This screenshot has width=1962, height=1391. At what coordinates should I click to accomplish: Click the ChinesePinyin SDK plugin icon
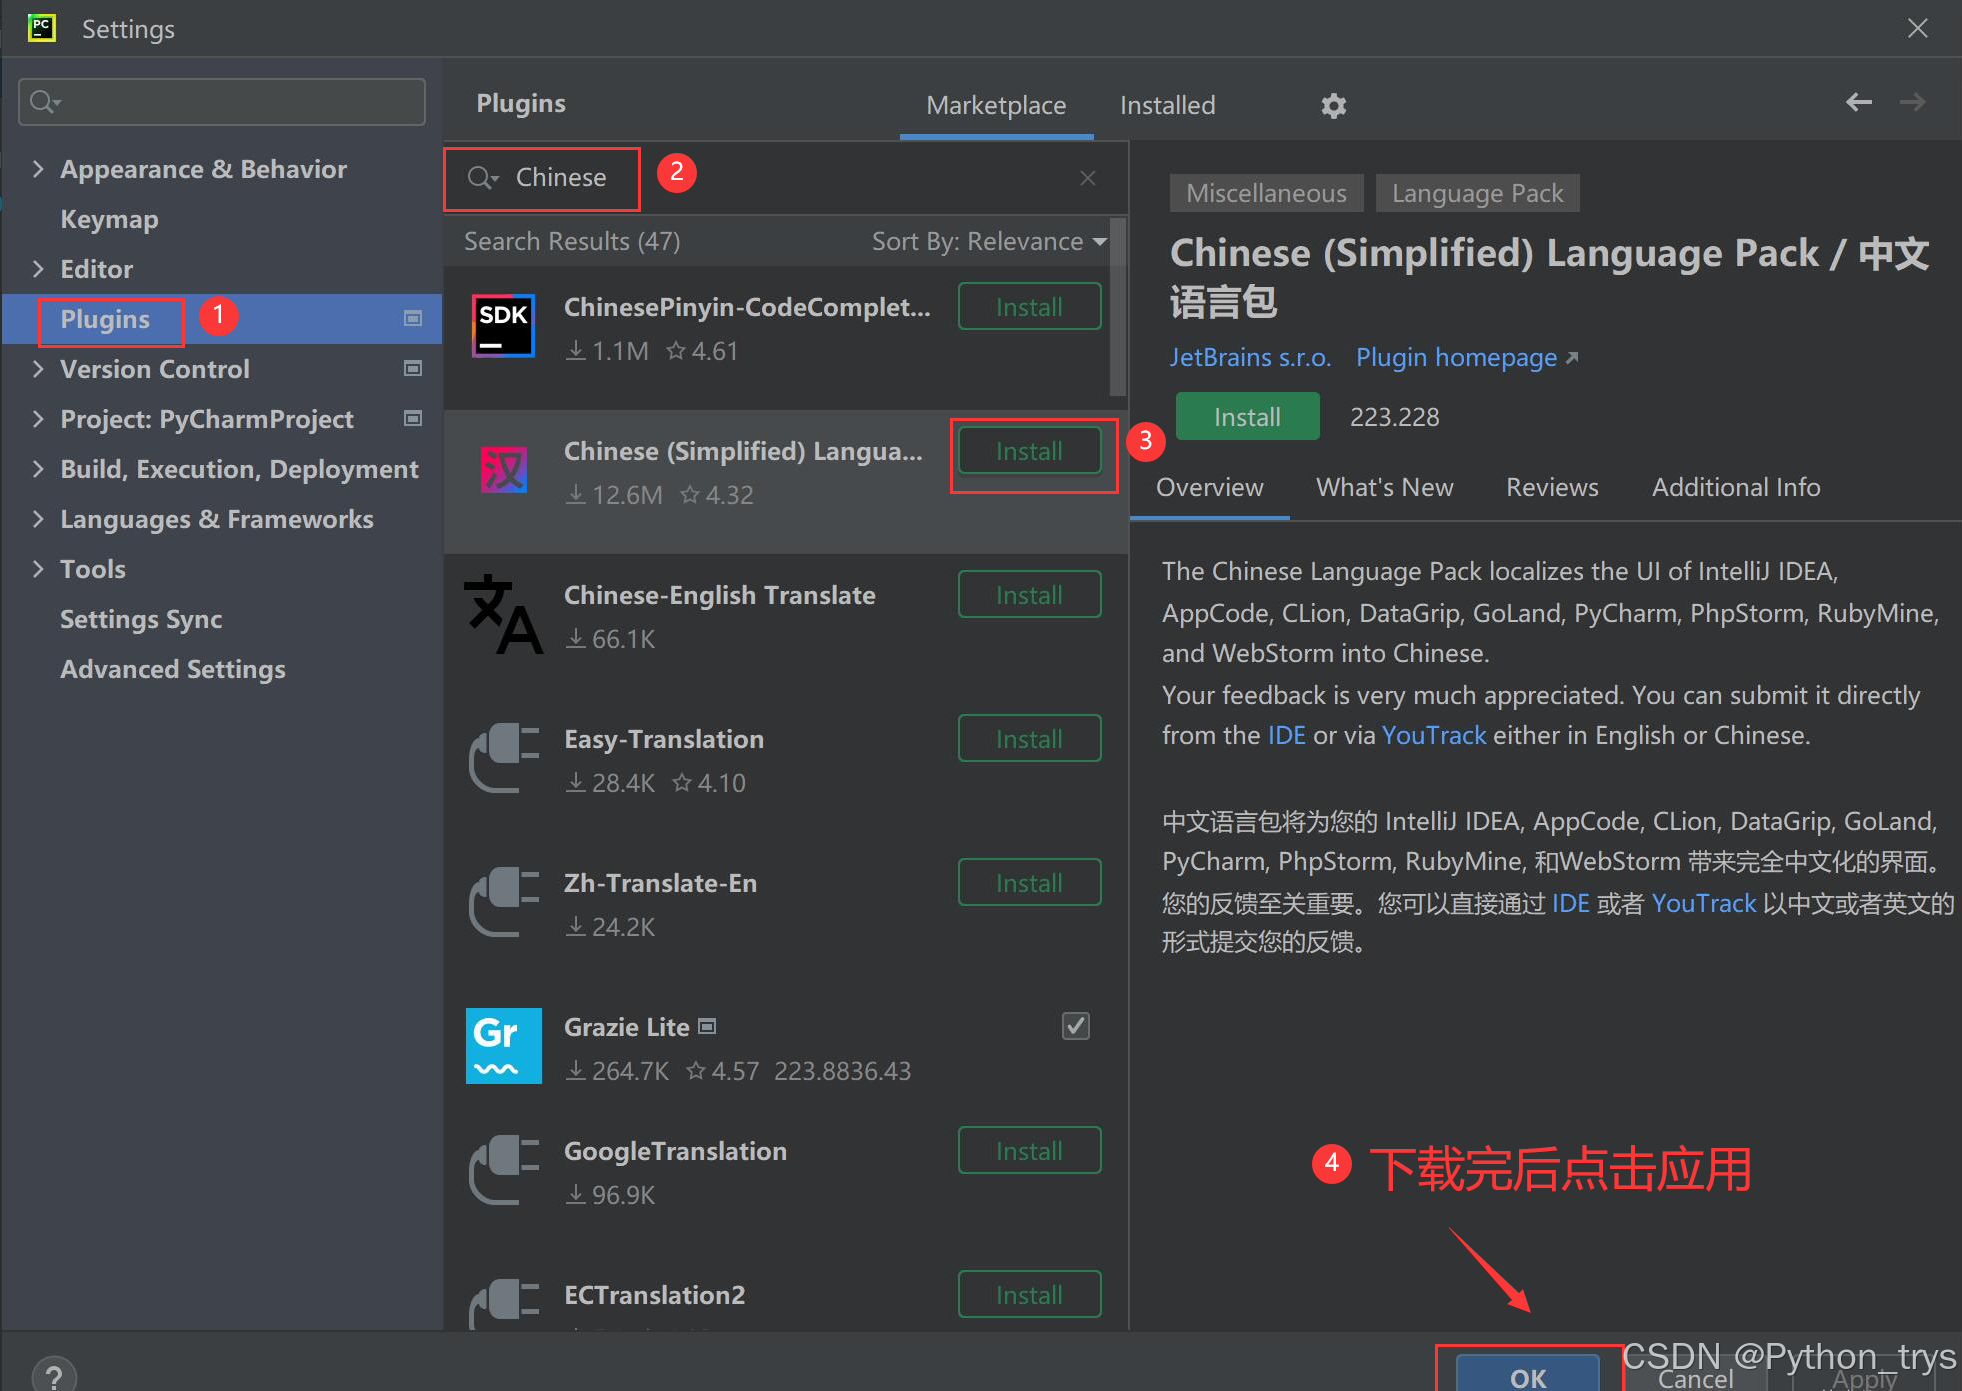click(x=504, y=326)
